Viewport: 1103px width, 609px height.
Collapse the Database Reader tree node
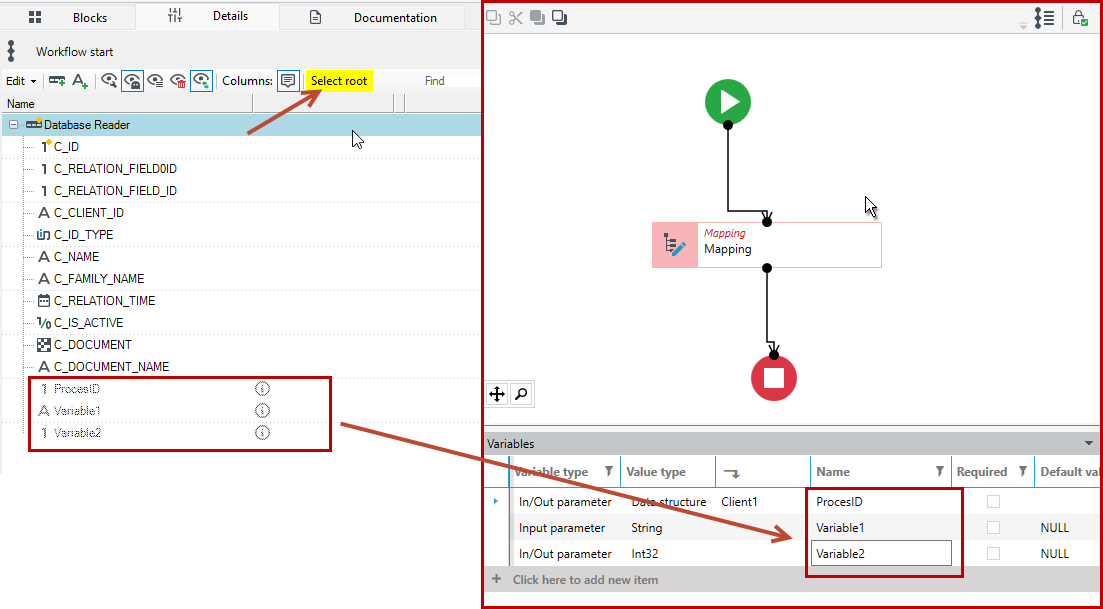click(14, 124)
